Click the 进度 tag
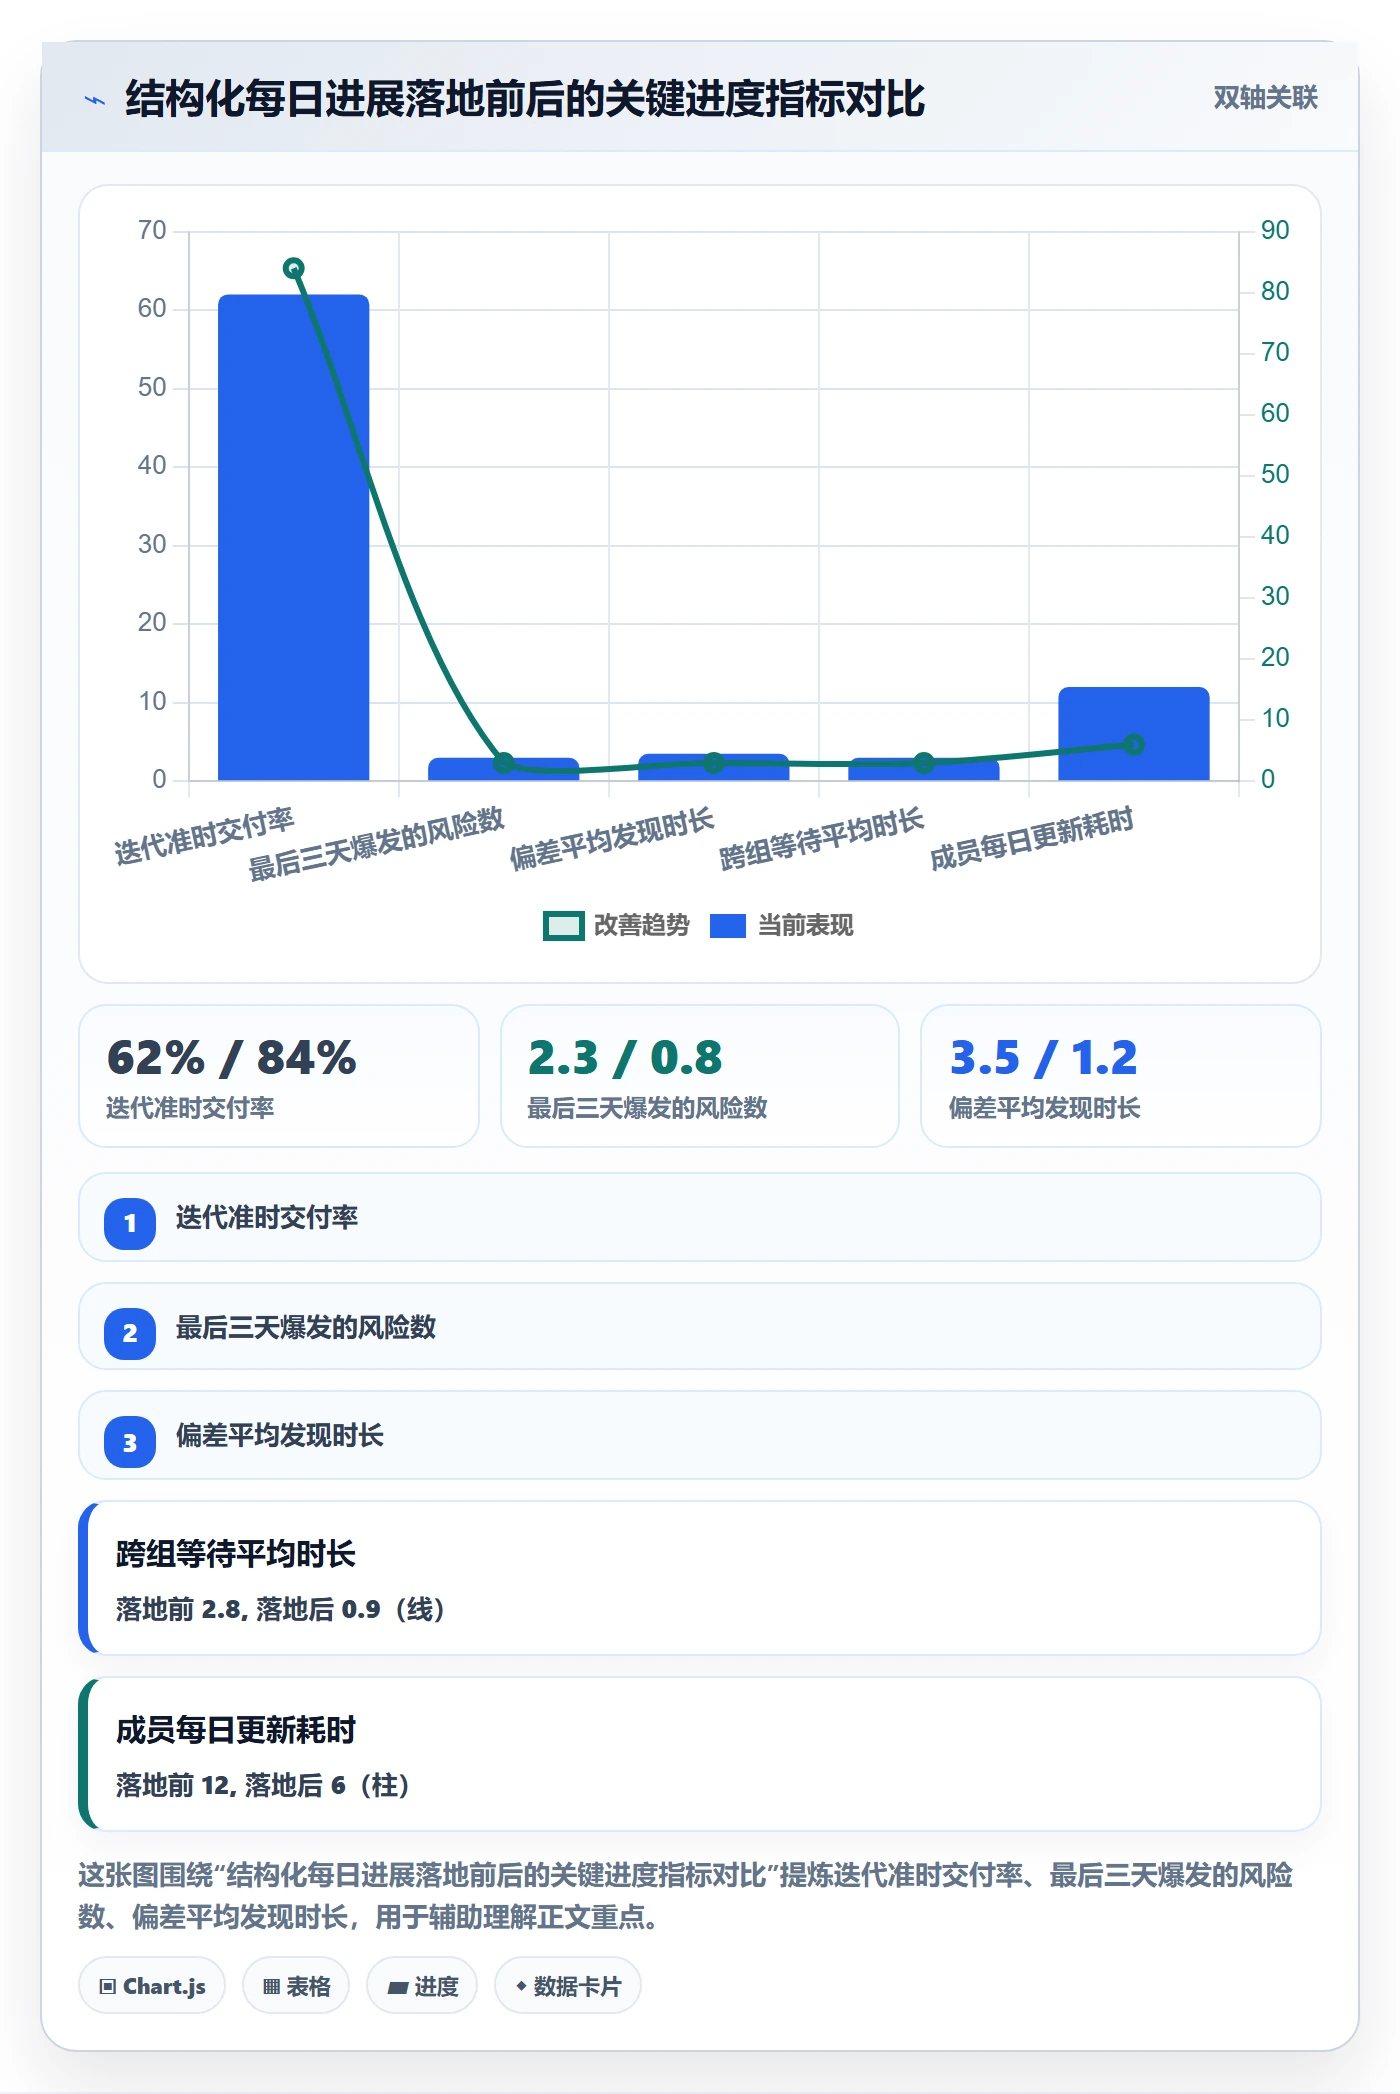 pos(422,1986)
